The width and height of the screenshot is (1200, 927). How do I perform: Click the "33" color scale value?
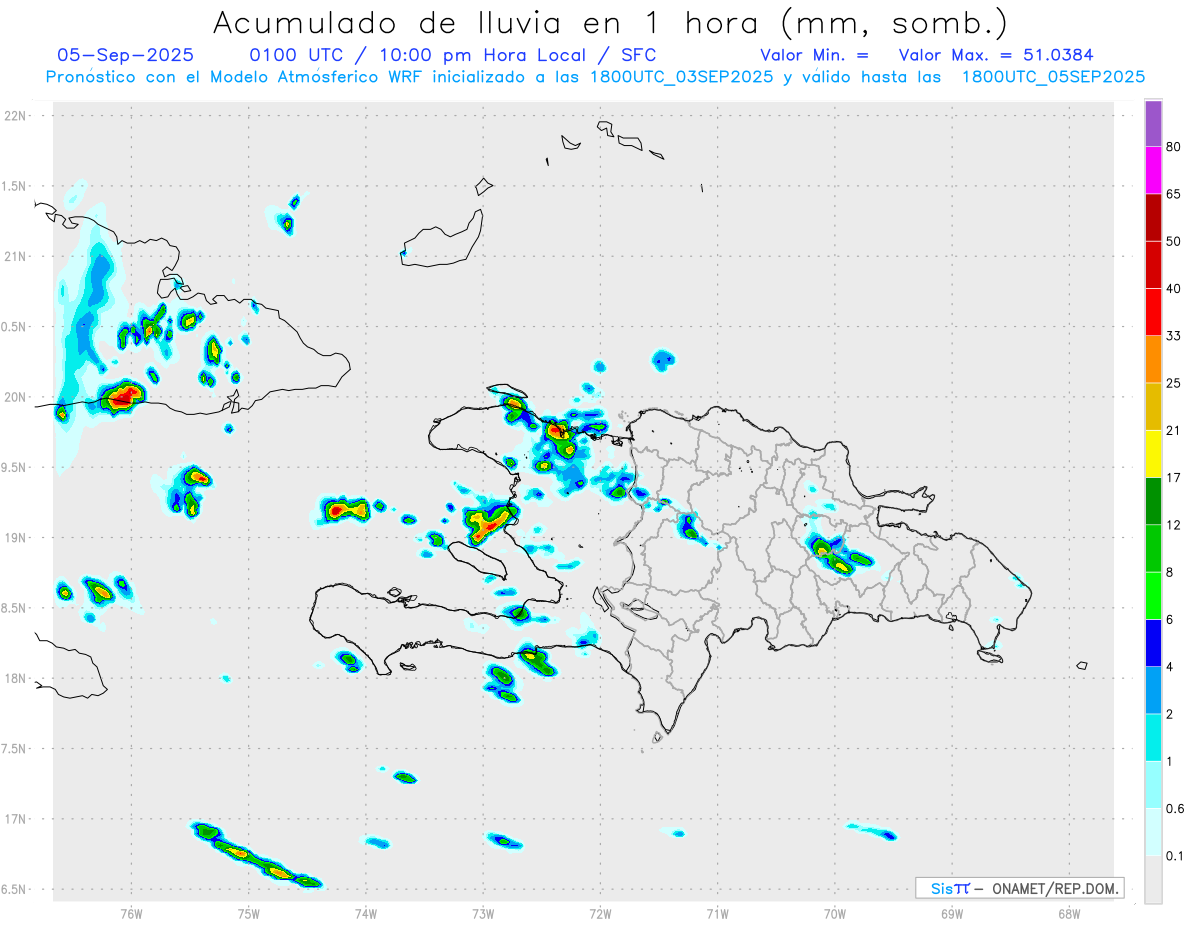(x=1173, y=336)
